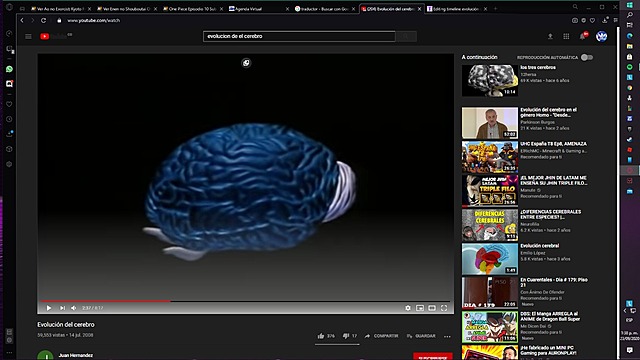Open Spotify from the taskbar

[630, 67]
